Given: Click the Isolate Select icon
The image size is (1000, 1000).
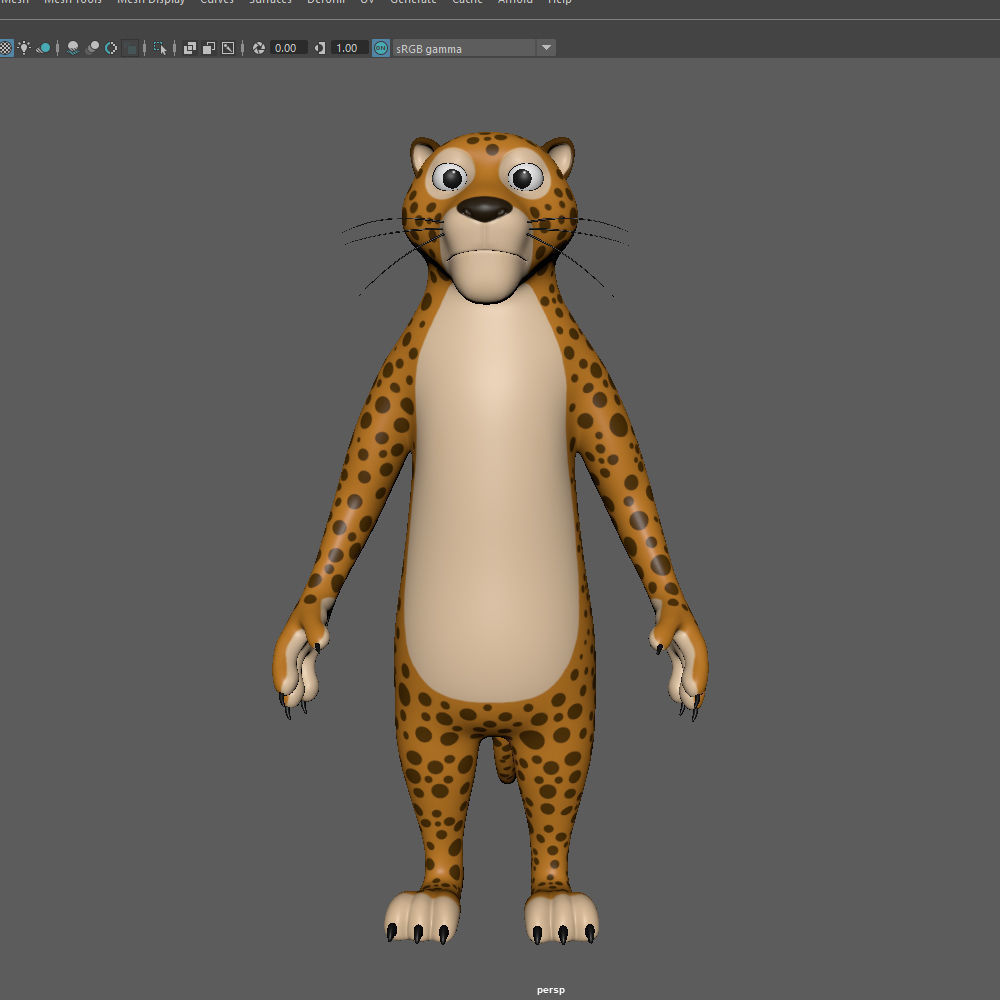Looking at the screenshot, I should point(160,48).
